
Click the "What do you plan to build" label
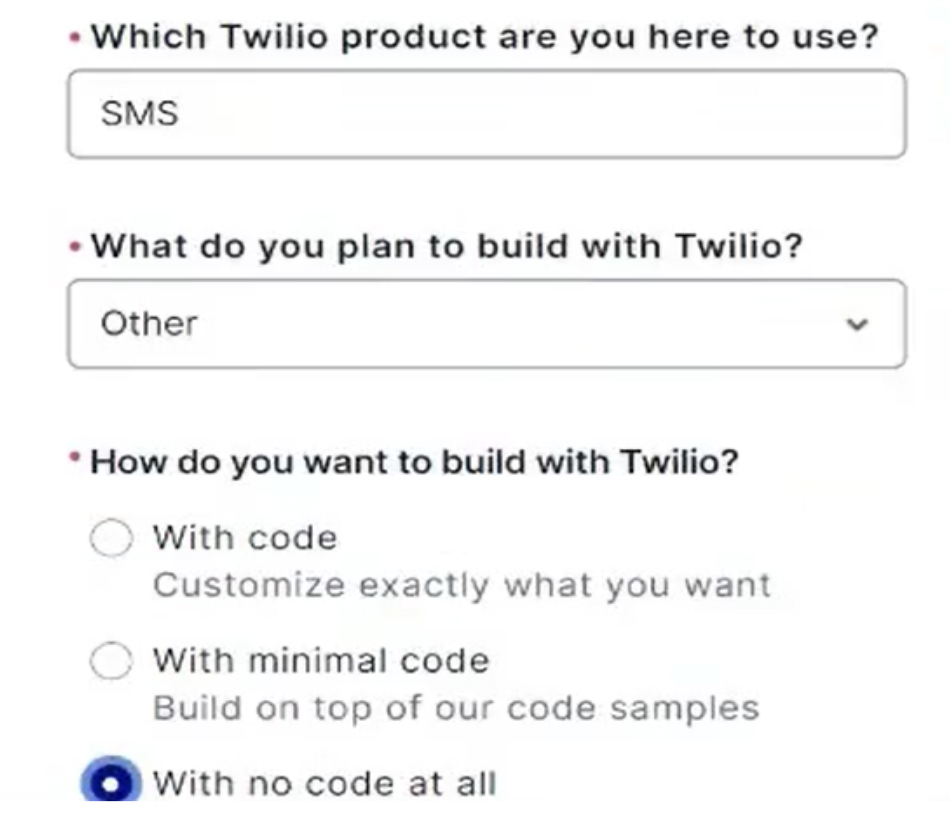447,246
